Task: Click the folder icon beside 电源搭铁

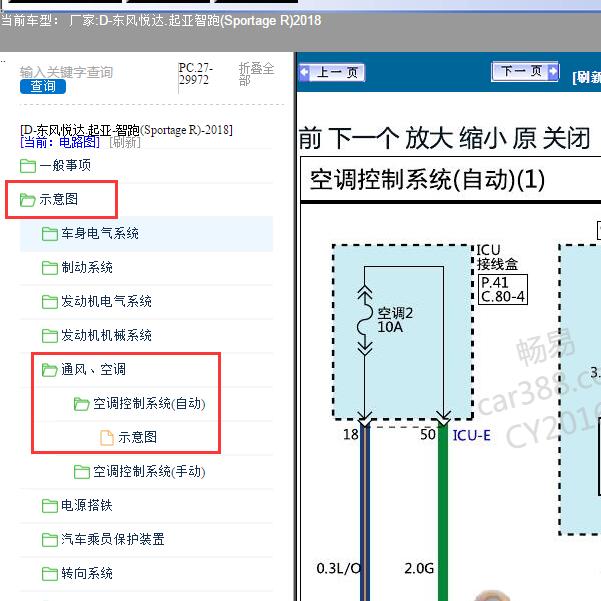Action: coord(50,506)
